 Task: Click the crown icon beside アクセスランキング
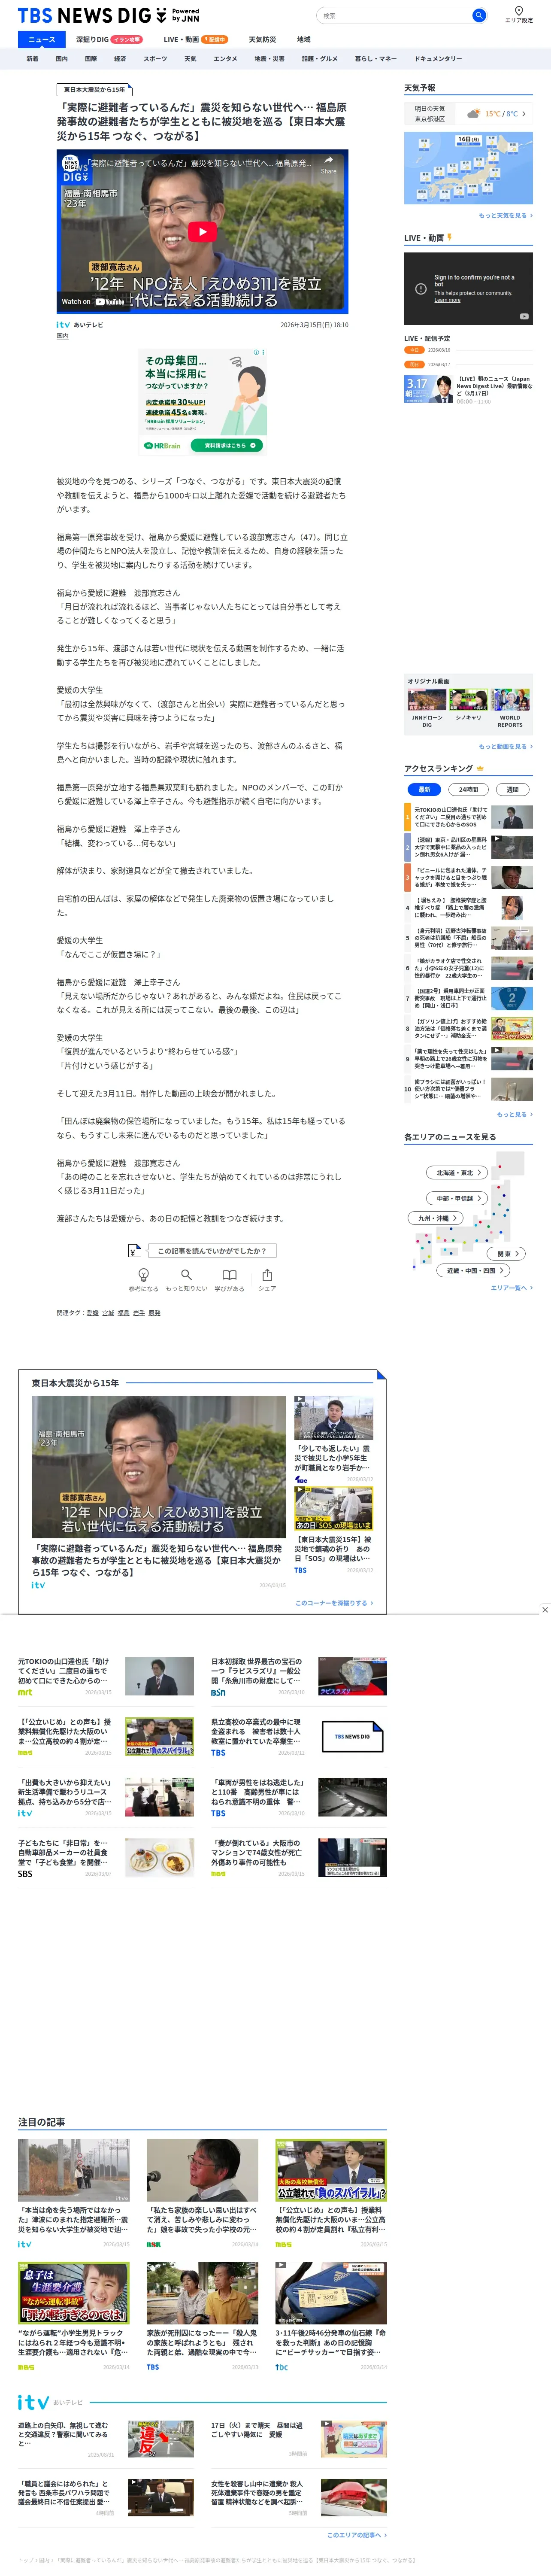(480, 768)
